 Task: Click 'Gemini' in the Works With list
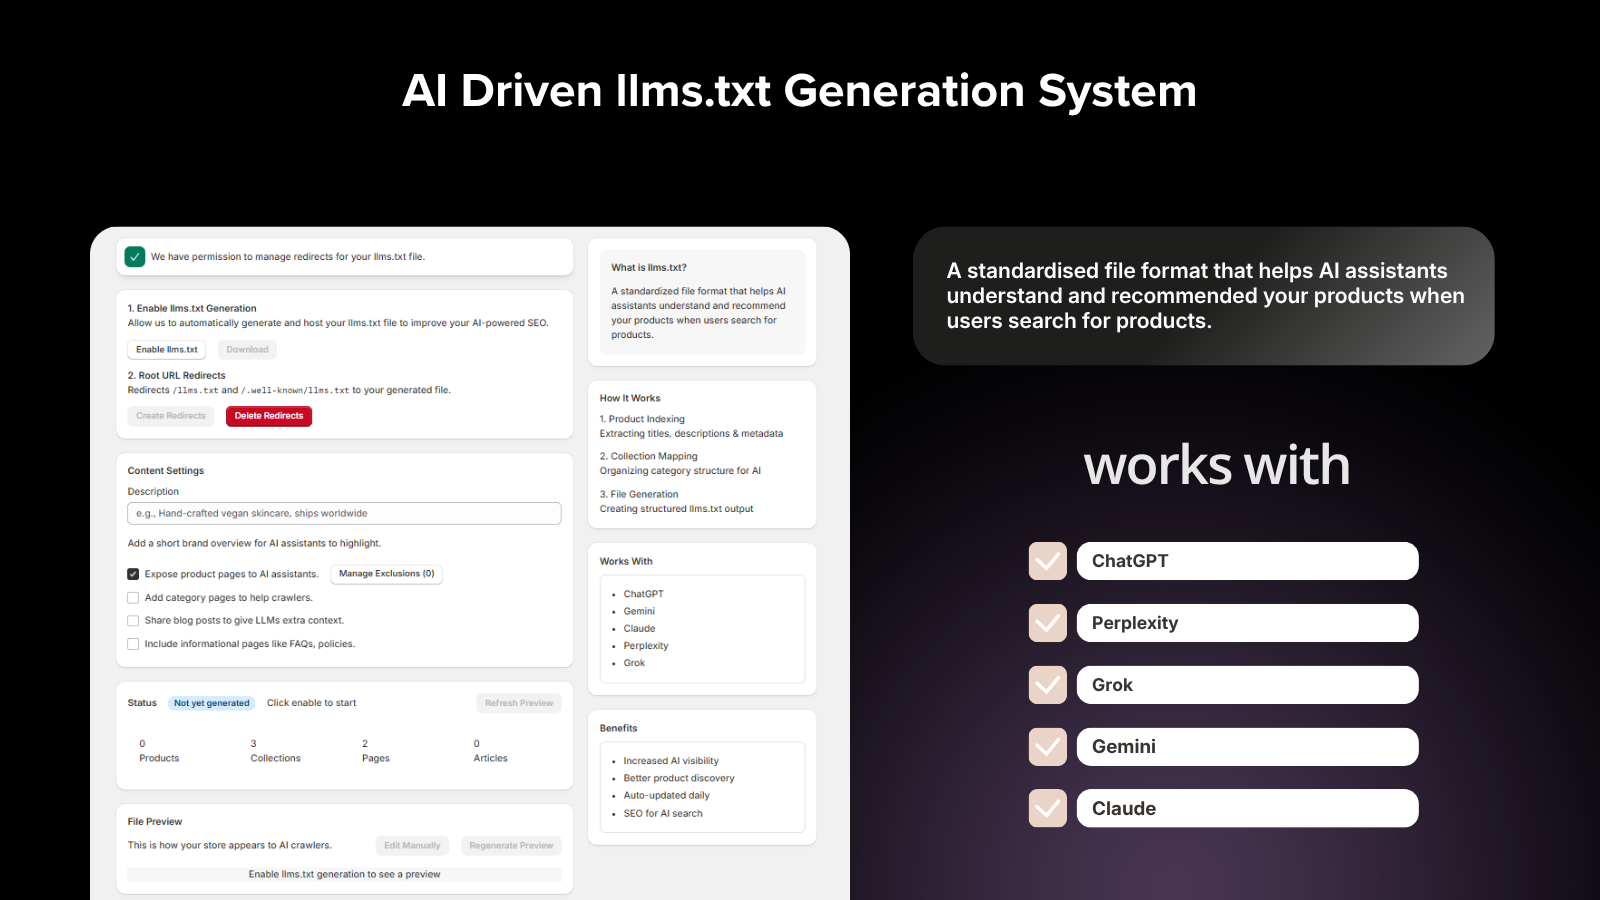tap(639, 611)
